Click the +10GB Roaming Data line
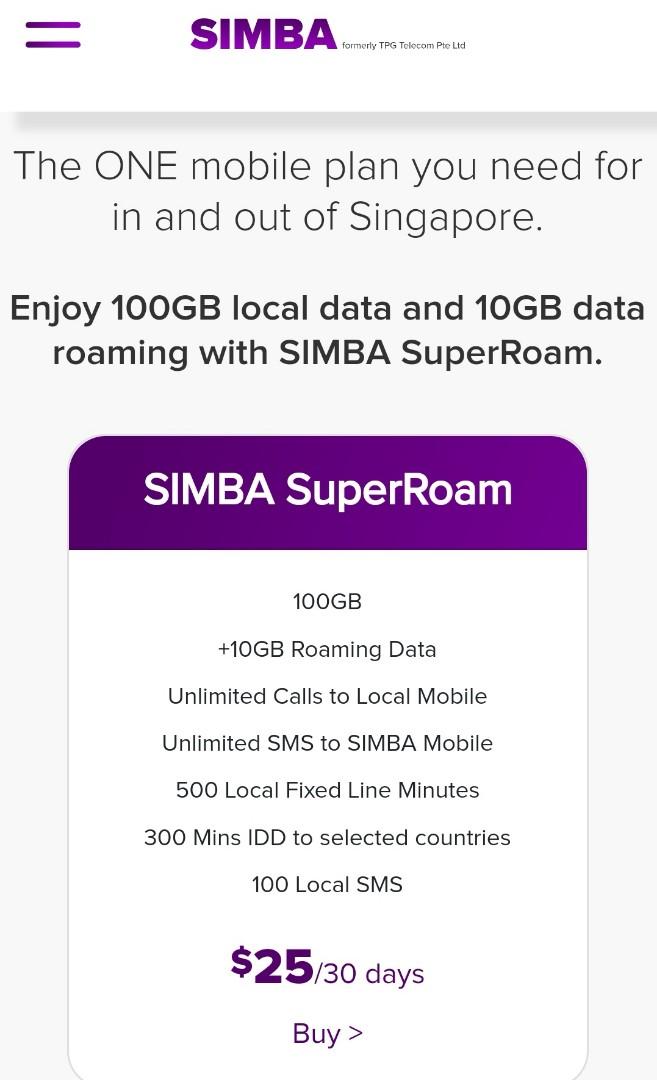The width and height of the screenshot is (657, 1080). point(327,649)
